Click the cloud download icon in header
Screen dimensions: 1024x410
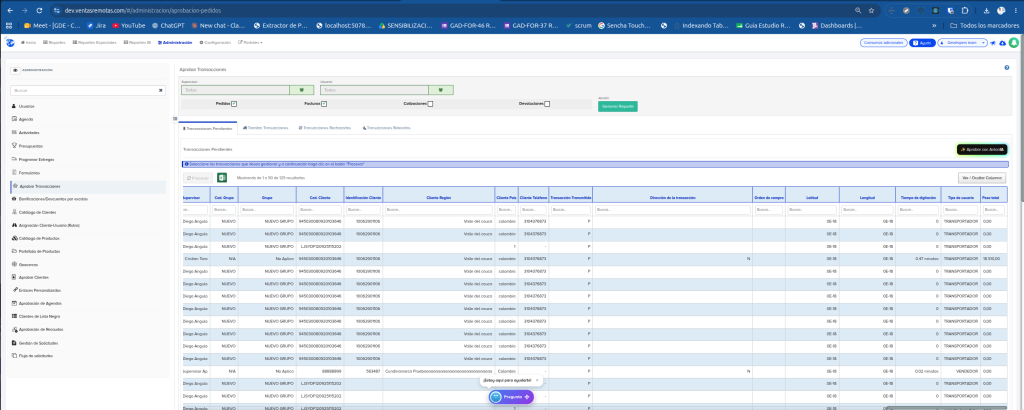coord(1002,43)
